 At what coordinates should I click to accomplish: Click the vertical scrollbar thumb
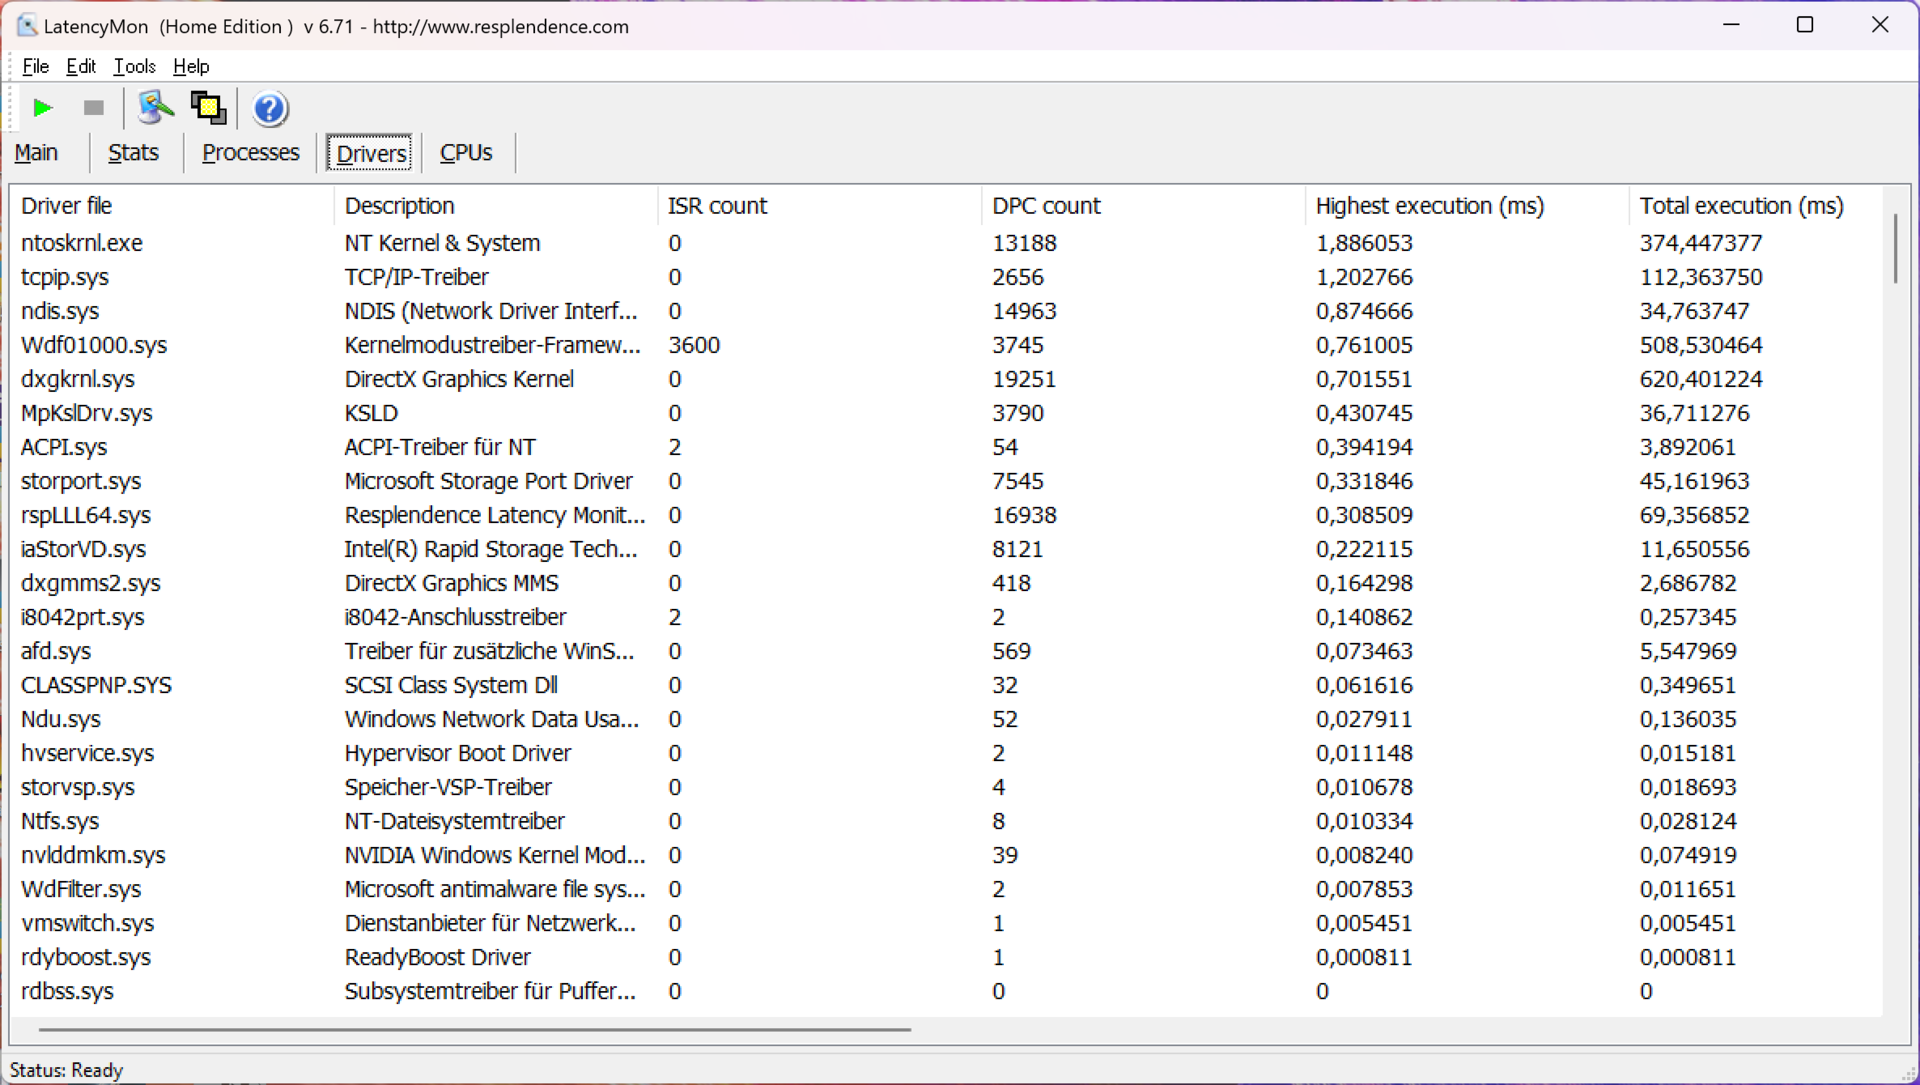click(1894, 248)
